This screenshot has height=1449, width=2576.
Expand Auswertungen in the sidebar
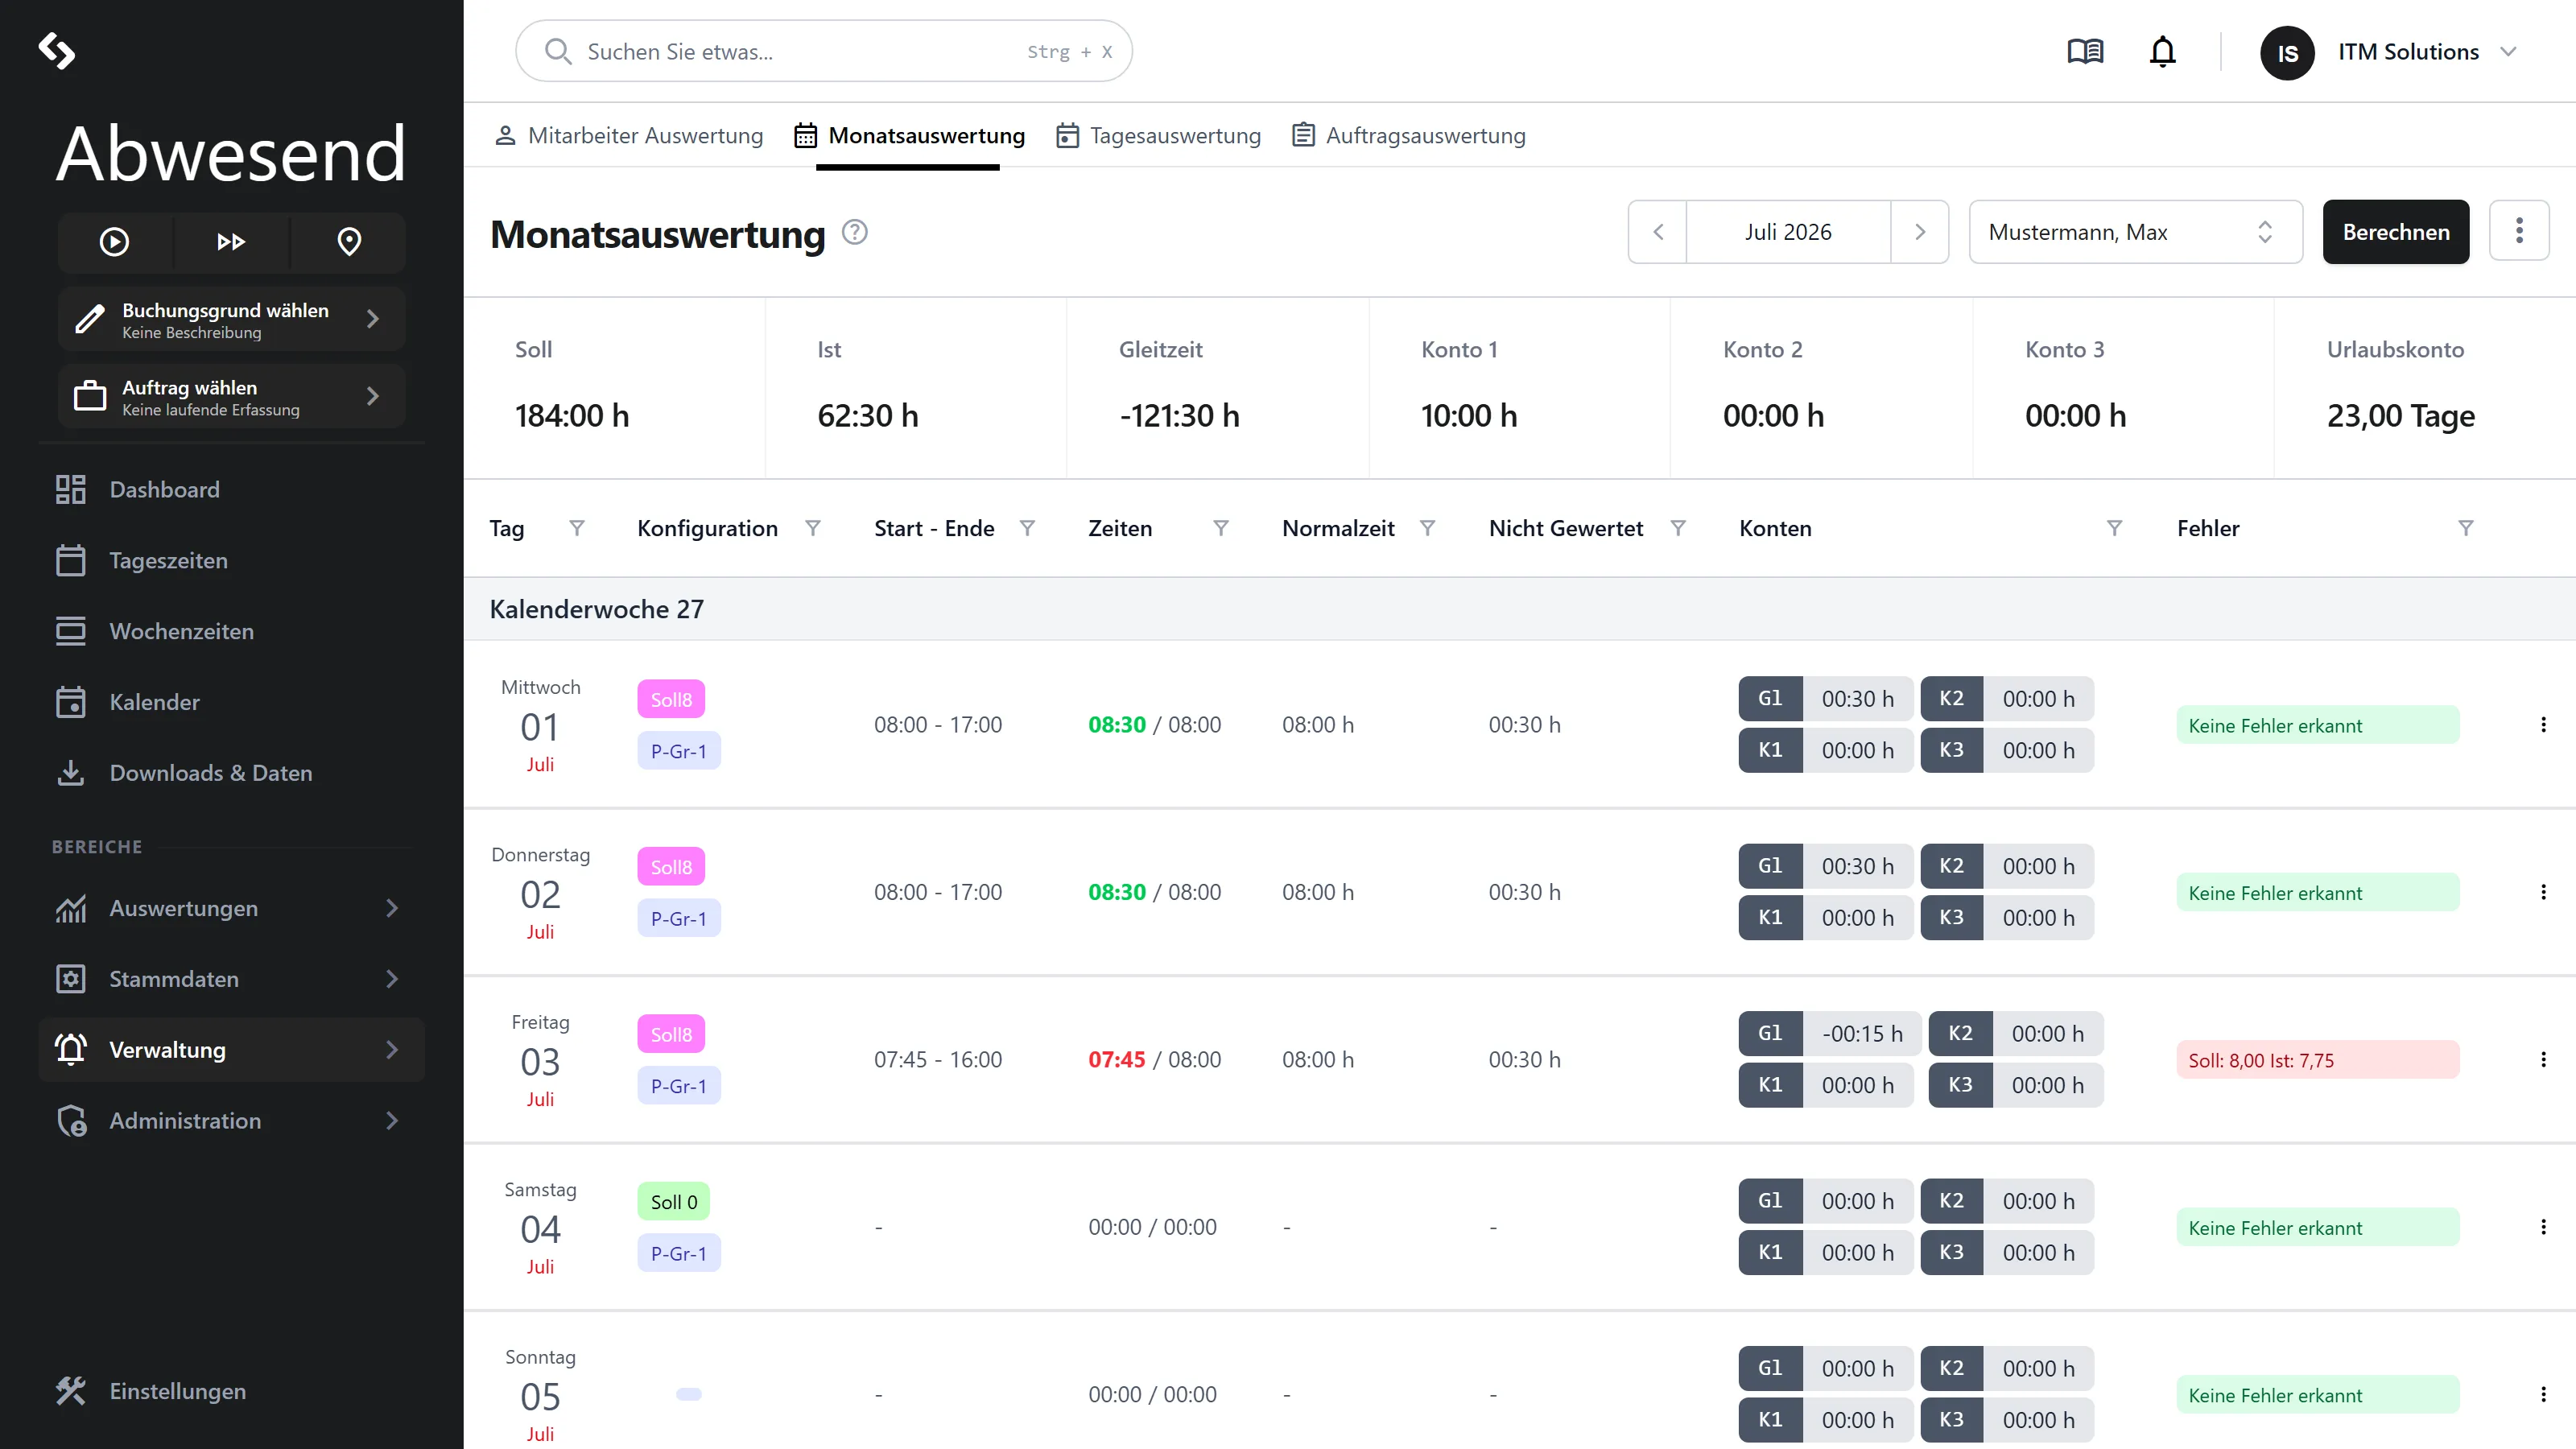[x=231, y=909]
